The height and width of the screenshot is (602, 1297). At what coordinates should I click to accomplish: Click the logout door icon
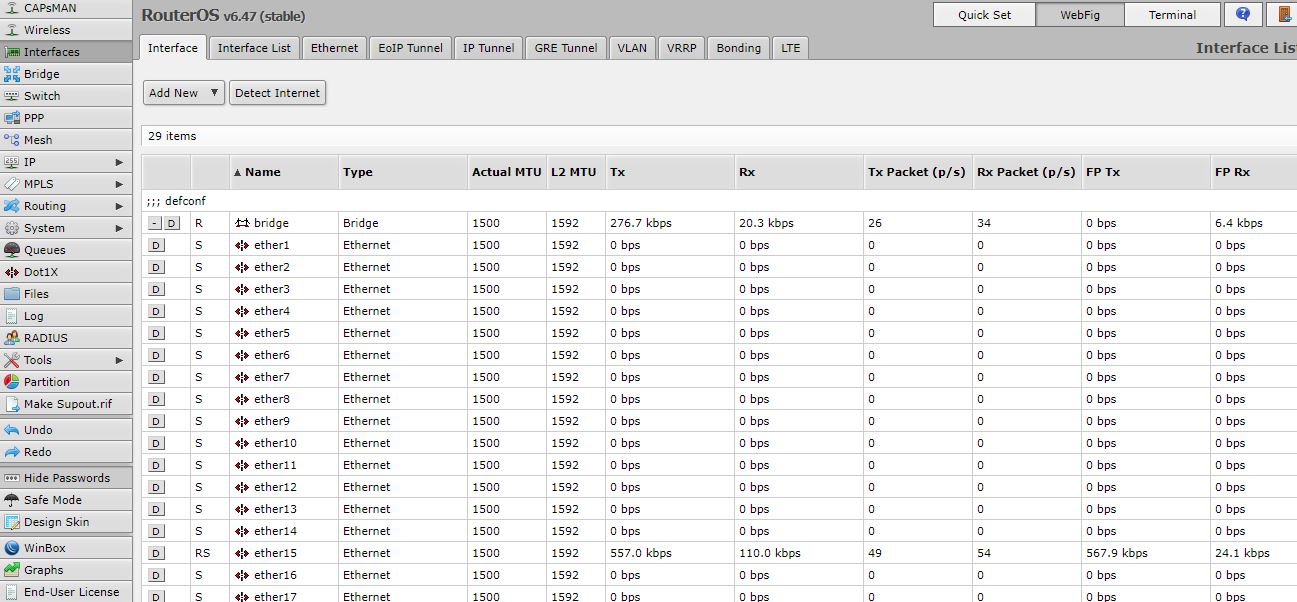tap(1284, 14)
